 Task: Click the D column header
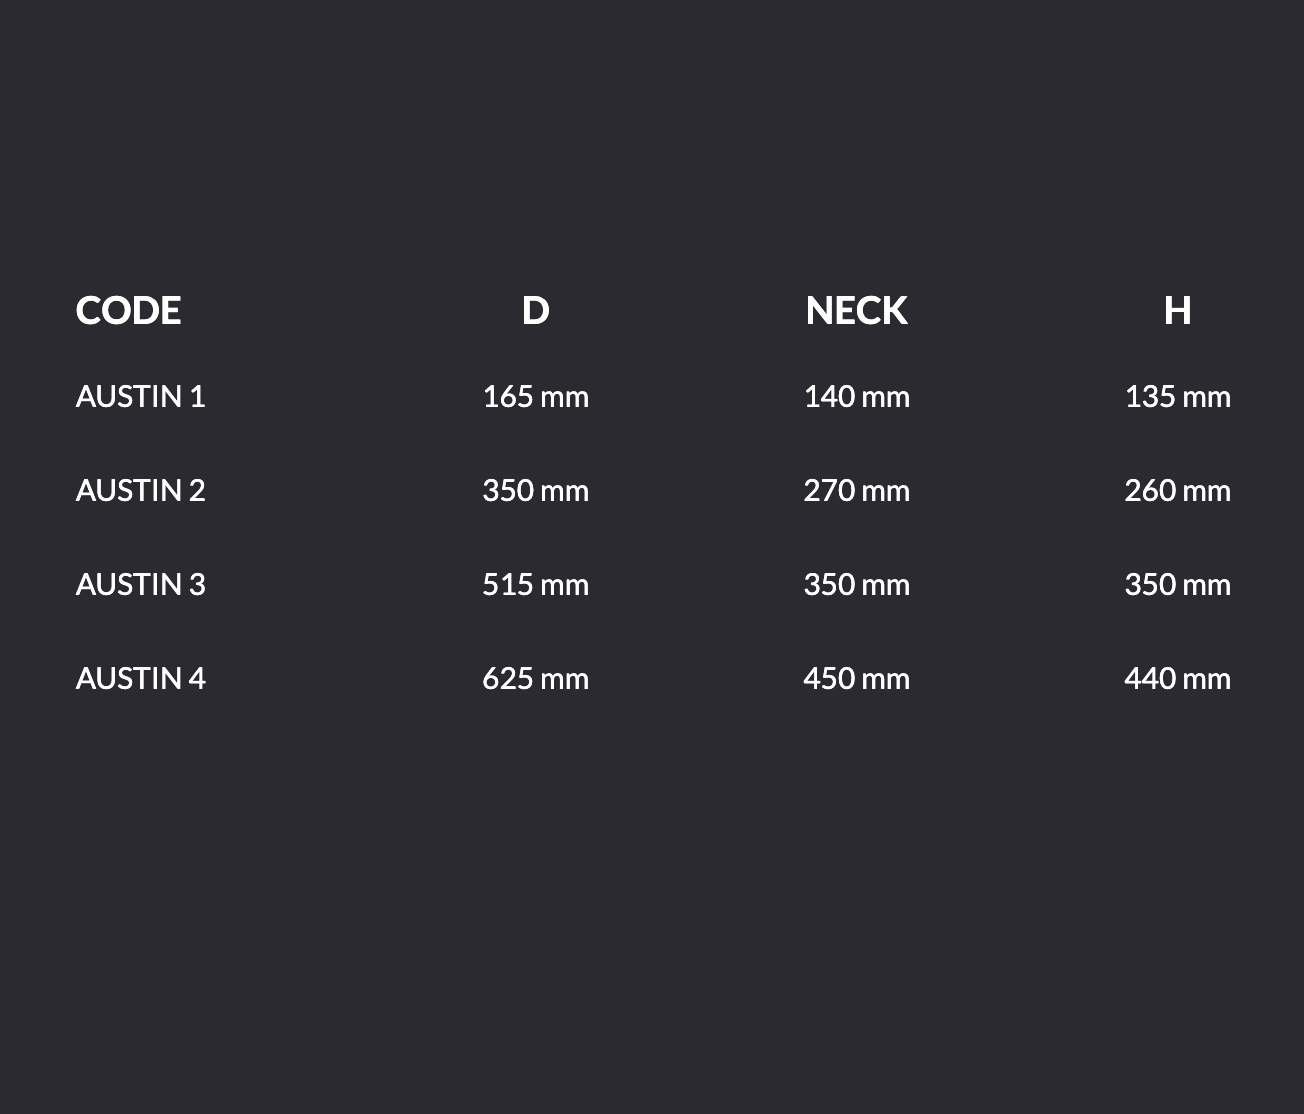535,311
